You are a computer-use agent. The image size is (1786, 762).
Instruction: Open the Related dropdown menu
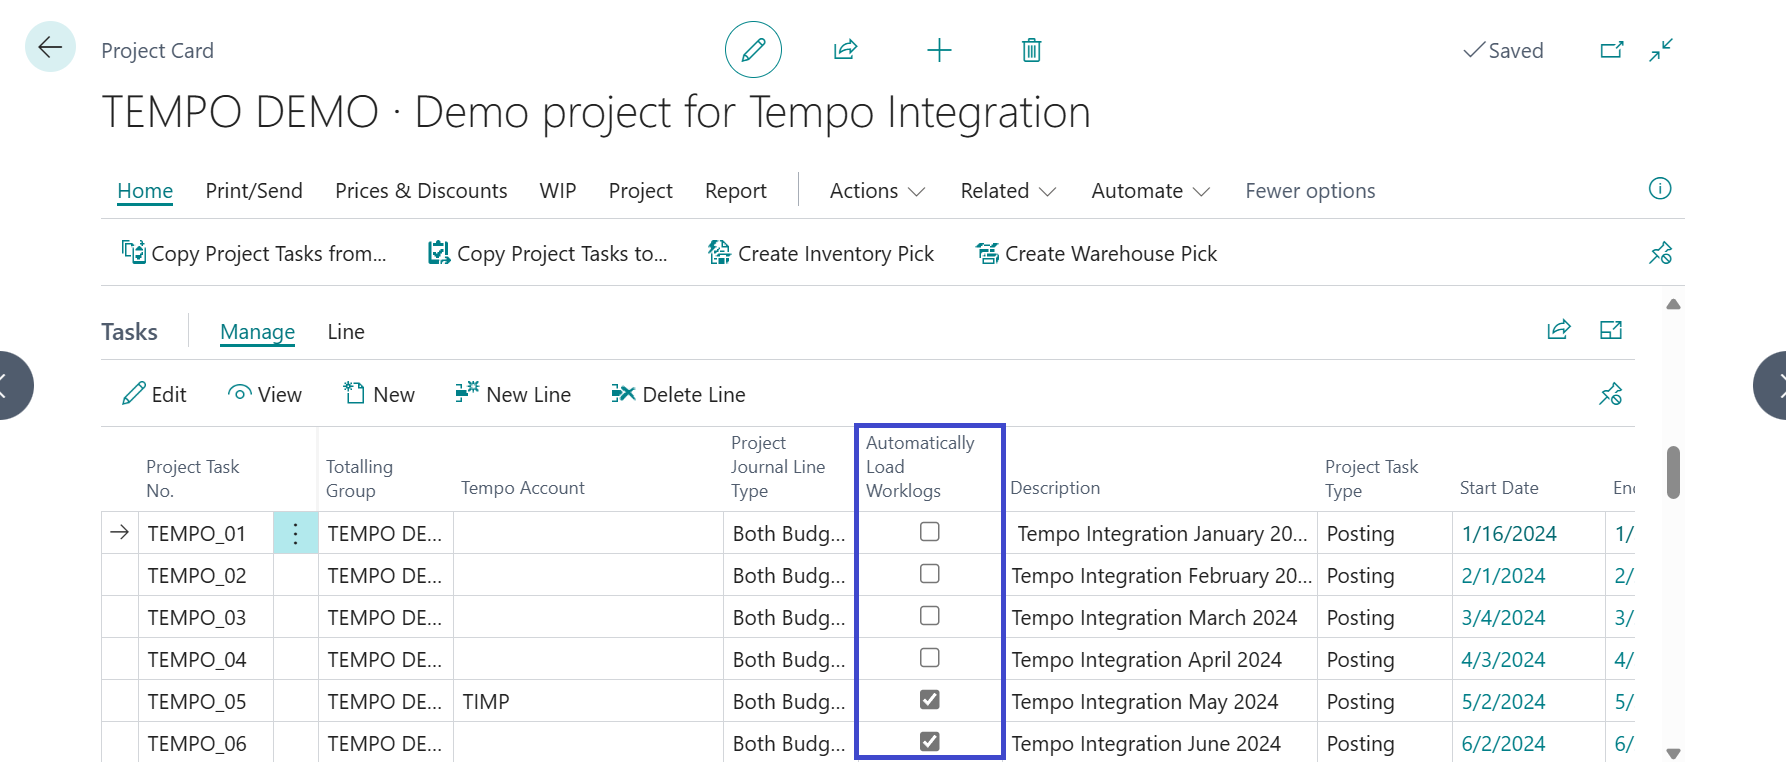(1007, 191)
